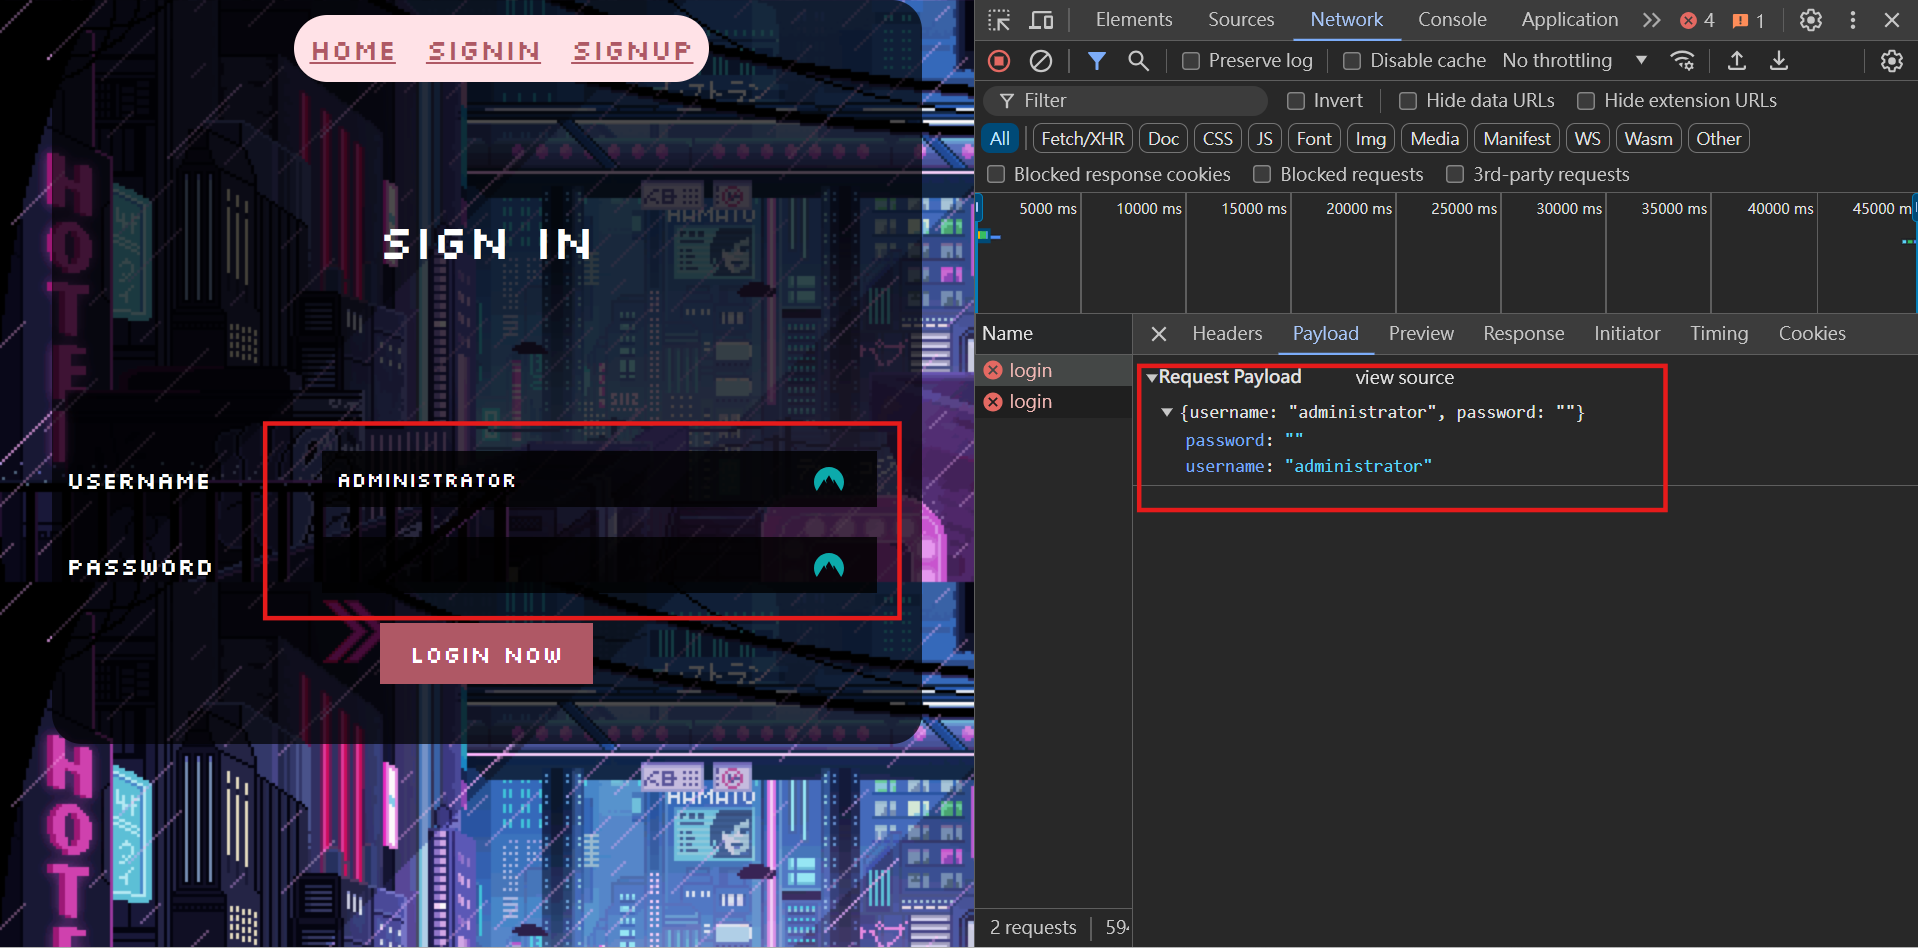Image resolution: width=1918 pixels, height=948 pixels.
Task: Filter requests by WS type
Action: [x=1588, y=139]
